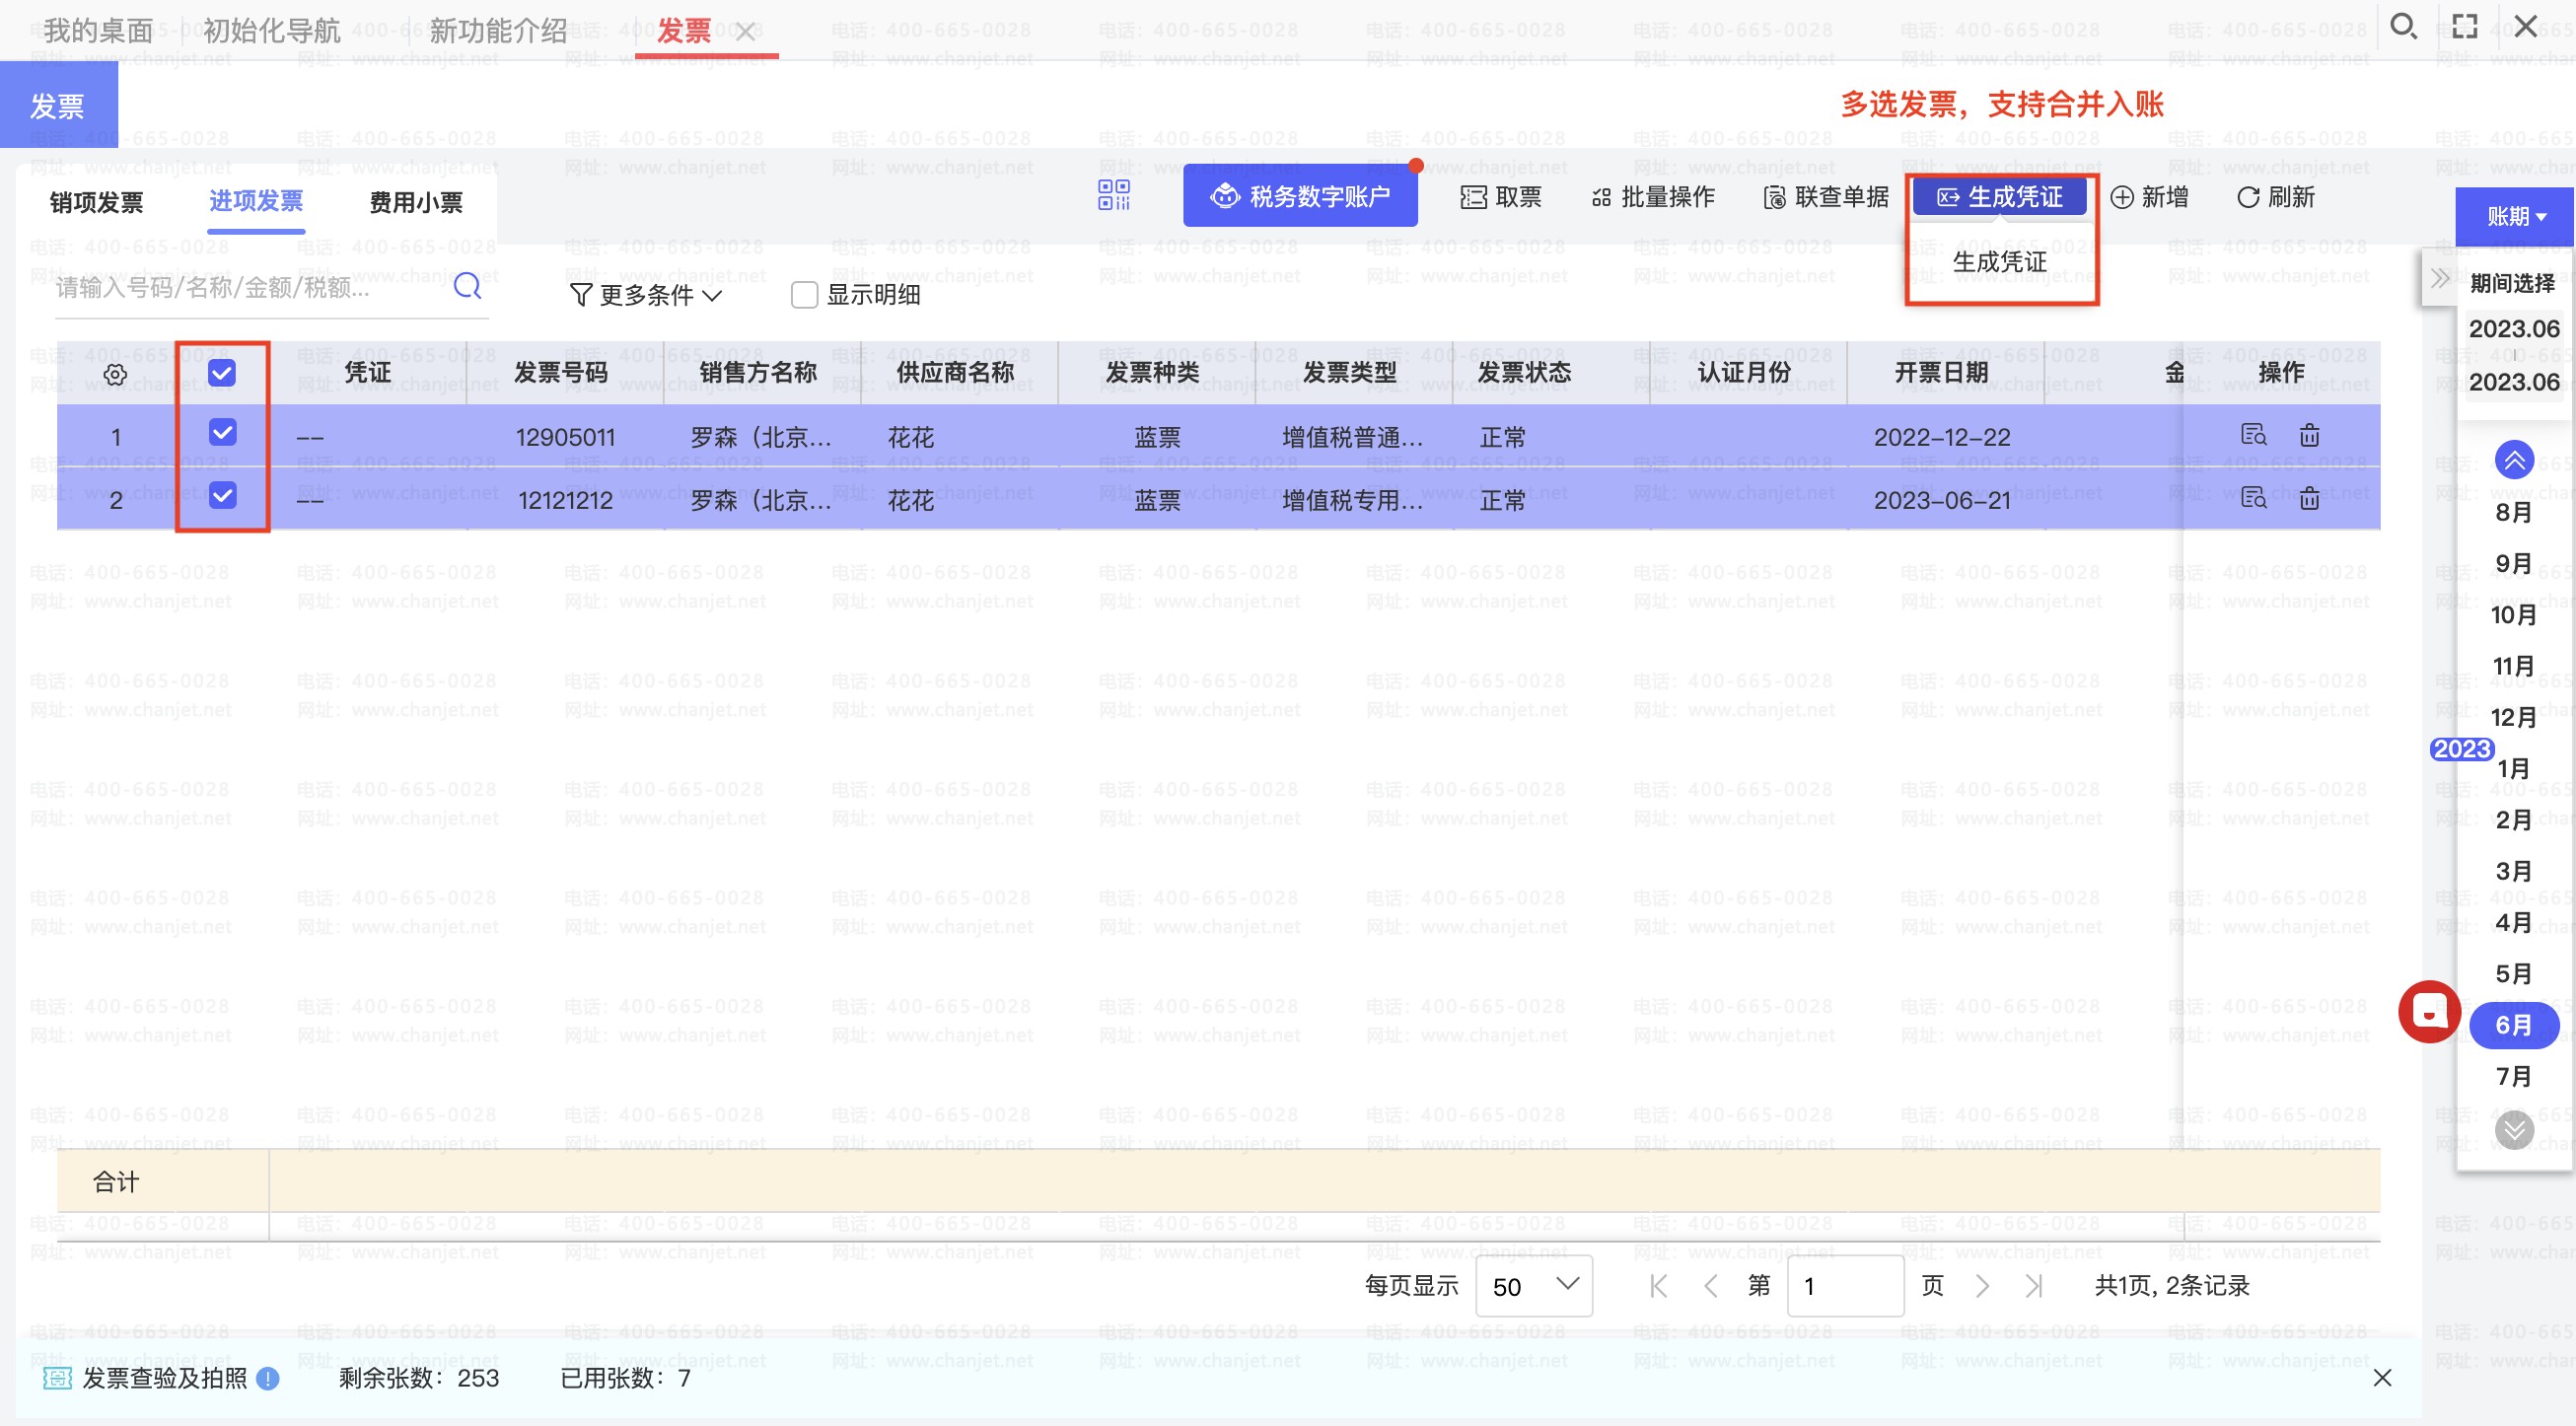Click the search magnifier in invoice search box
This screenshot has height=1426, width=2576.
click(x=467, y=287)
